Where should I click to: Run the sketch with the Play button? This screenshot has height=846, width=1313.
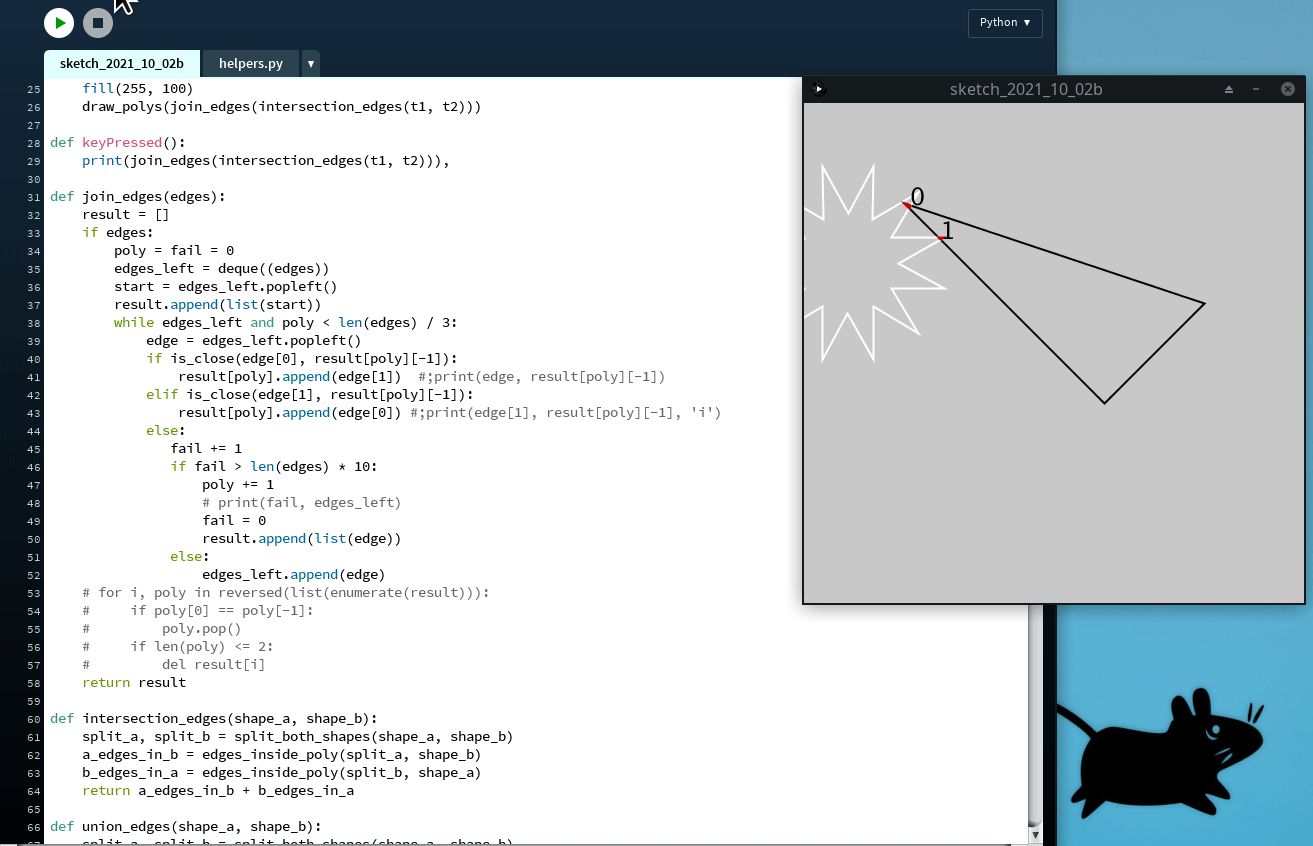59,23
